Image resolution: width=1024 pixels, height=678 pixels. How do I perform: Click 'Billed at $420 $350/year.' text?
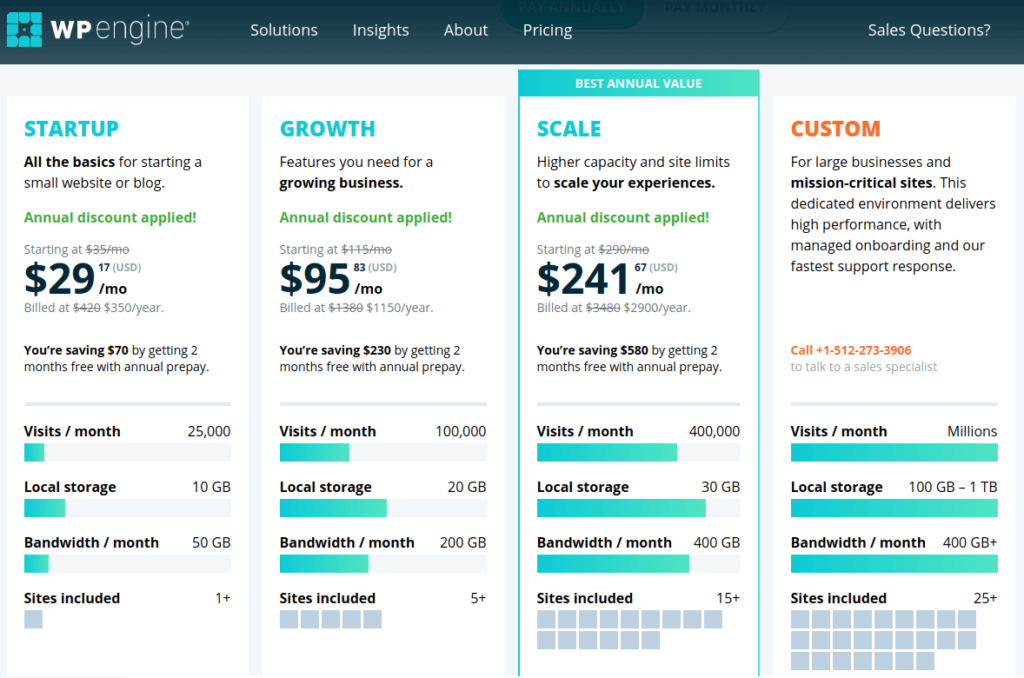pos(94,308)
